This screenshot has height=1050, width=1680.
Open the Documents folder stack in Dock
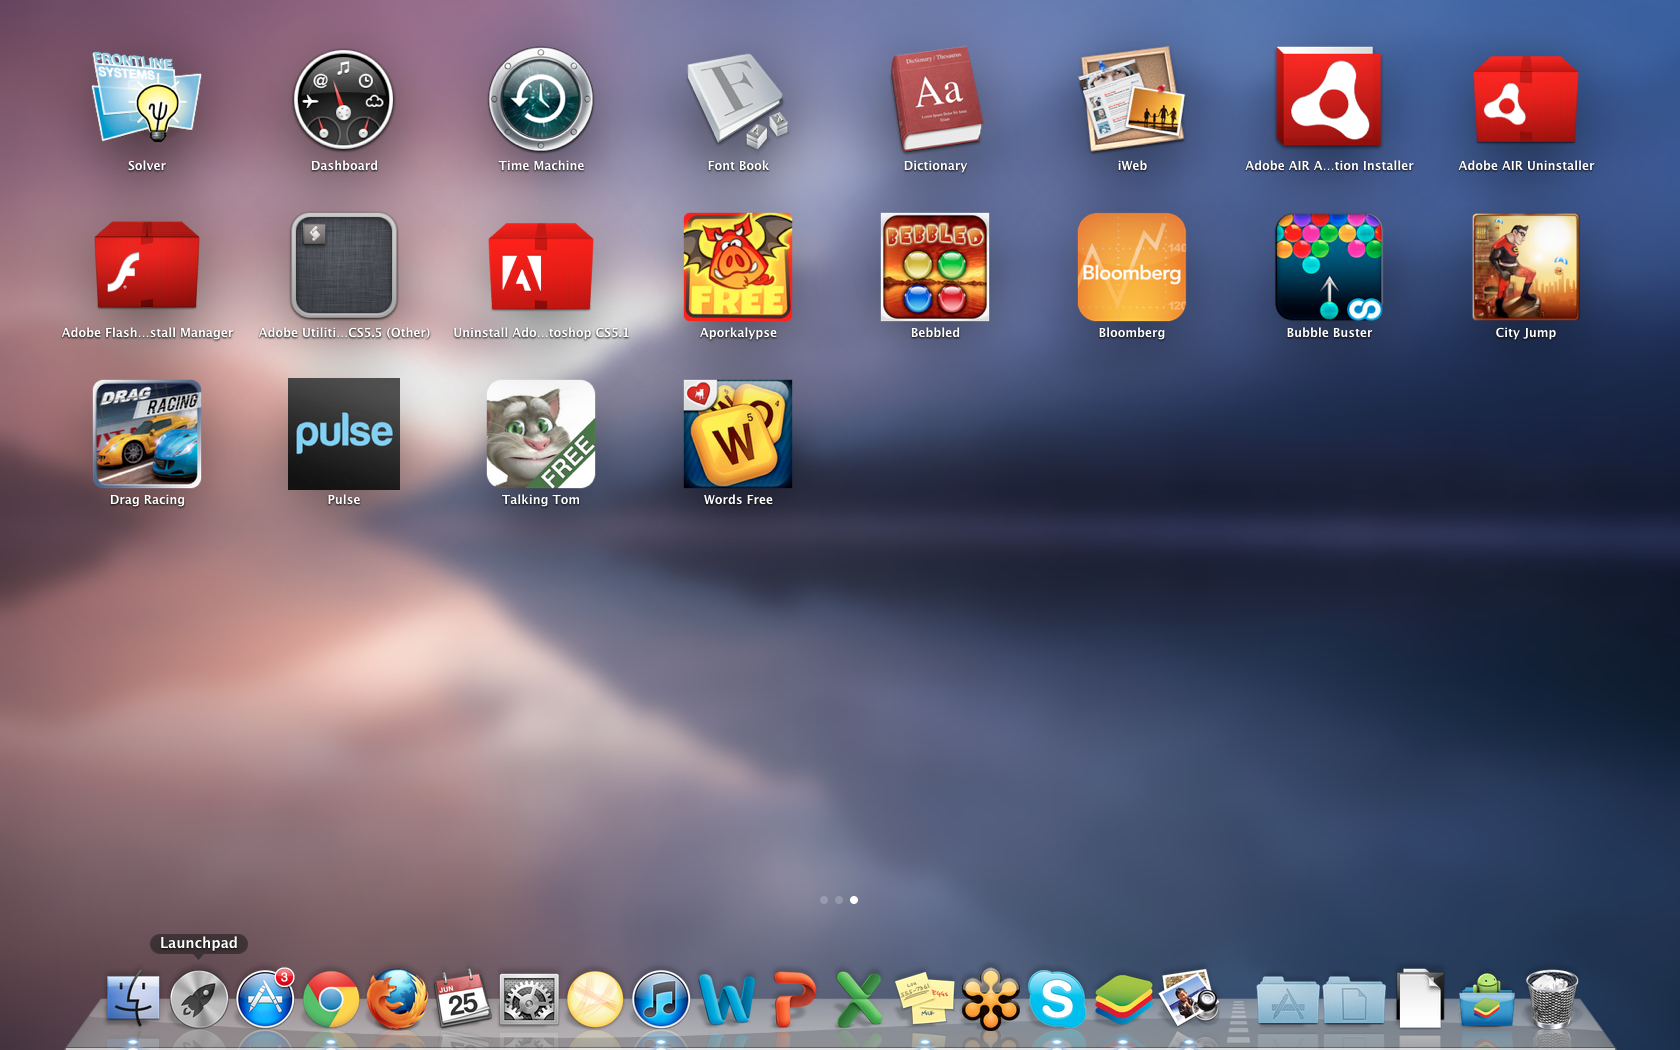point(1353,1000)
